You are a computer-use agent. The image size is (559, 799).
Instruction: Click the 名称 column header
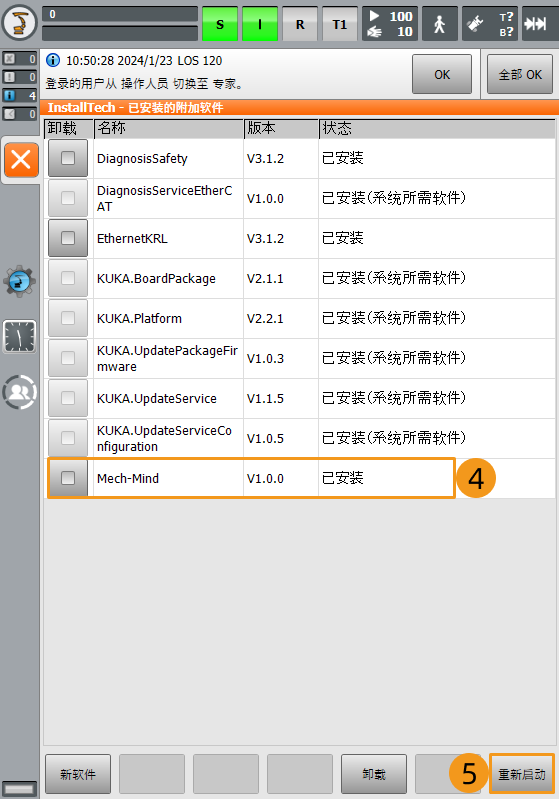click(169, 128)
